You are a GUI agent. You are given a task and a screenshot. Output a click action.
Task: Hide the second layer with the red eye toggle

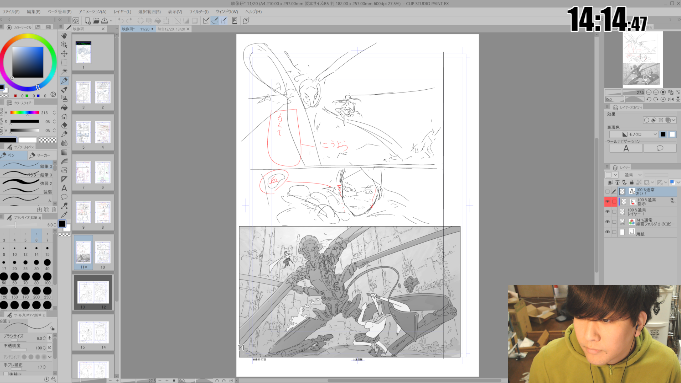608,202
